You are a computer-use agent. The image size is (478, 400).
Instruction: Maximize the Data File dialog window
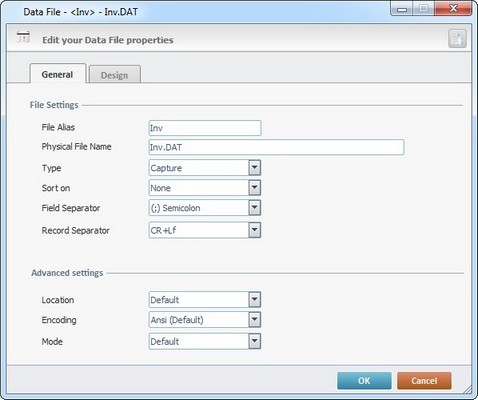pyautogui.click(x=423, y=9)
